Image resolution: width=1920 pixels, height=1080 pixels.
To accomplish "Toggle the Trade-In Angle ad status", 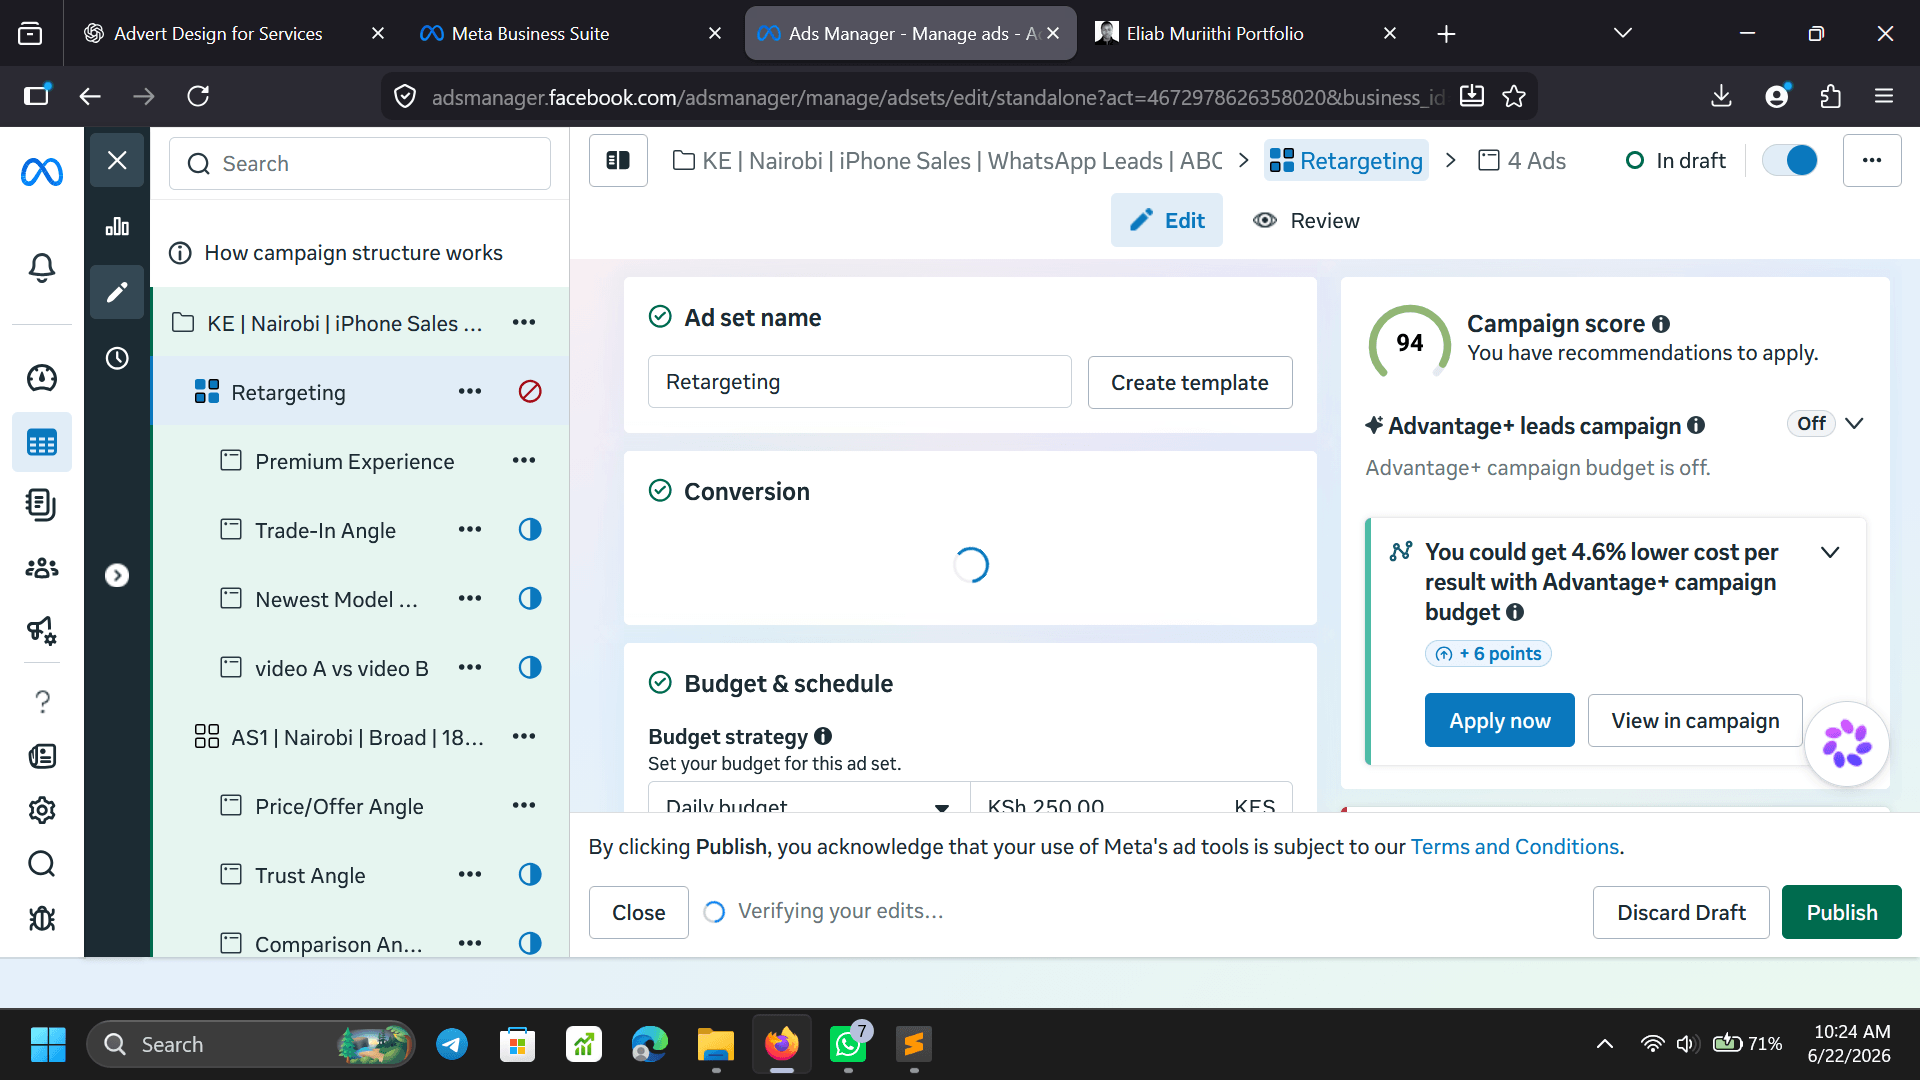I will point(530,529).
